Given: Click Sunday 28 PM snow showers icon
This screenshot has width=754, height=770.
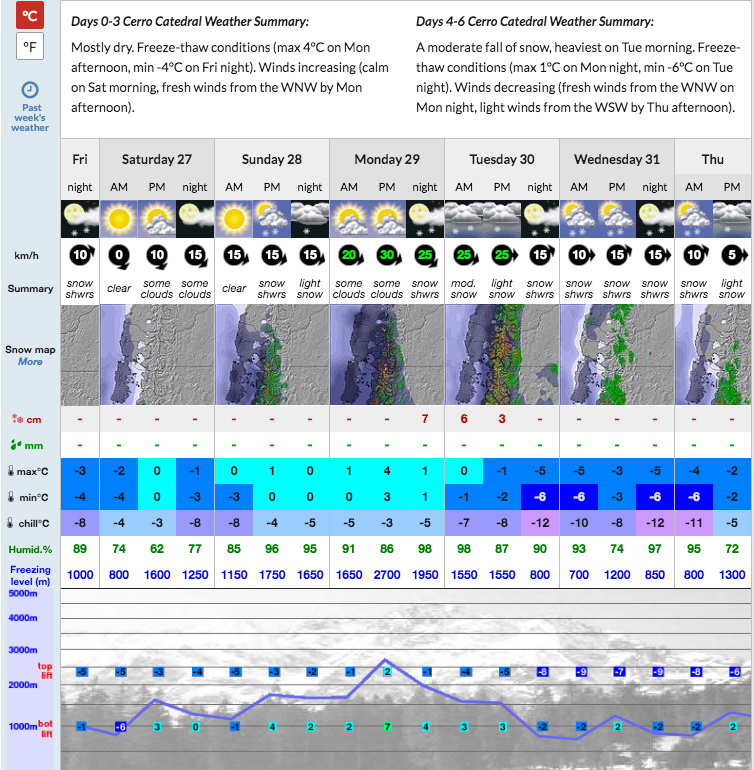Looking at the screenshot, I should 272,219.
